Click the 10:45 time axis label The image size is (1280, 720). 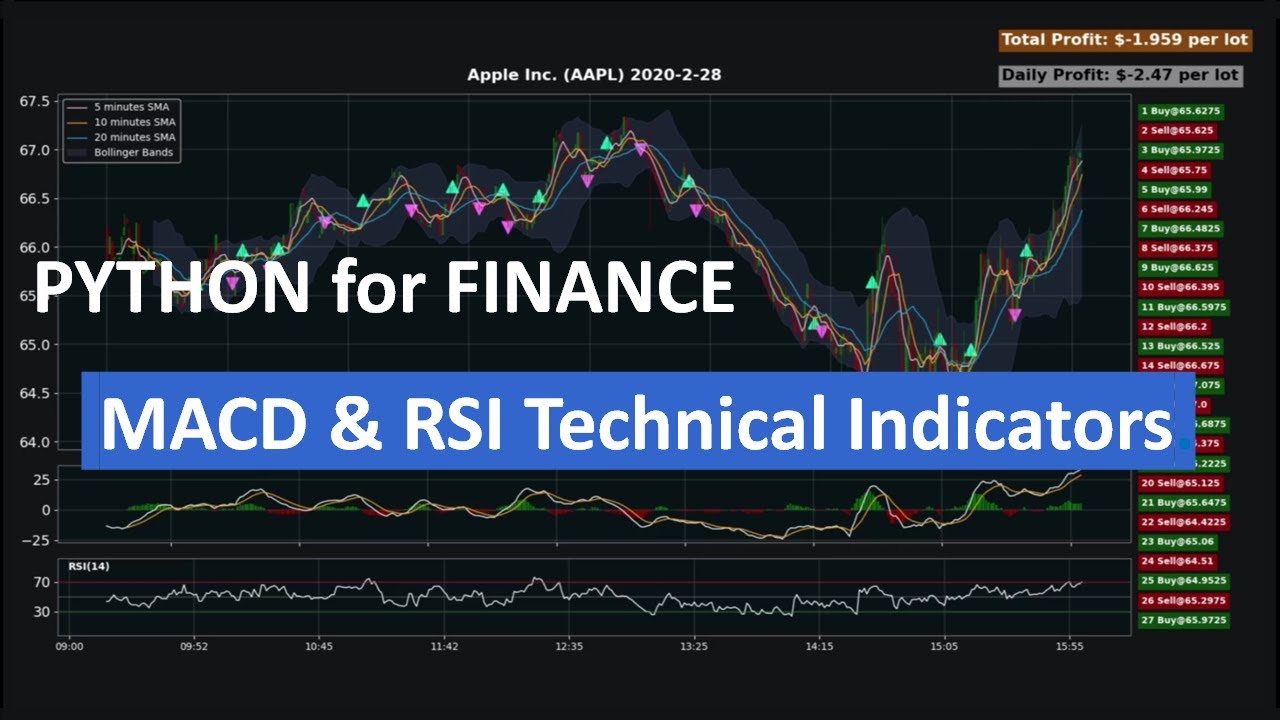tap(319, 647)
